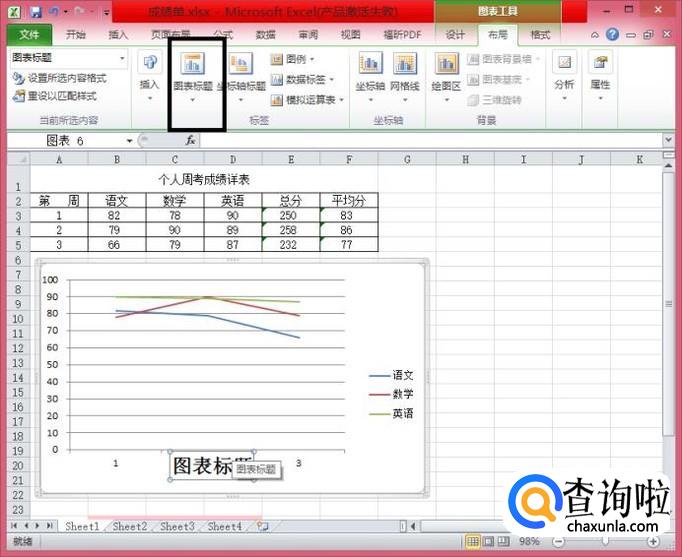Click the 图表标题 (Chart Title) ribbon button
This screenshot has height=557, width=682.
click(x=192, y=75)
